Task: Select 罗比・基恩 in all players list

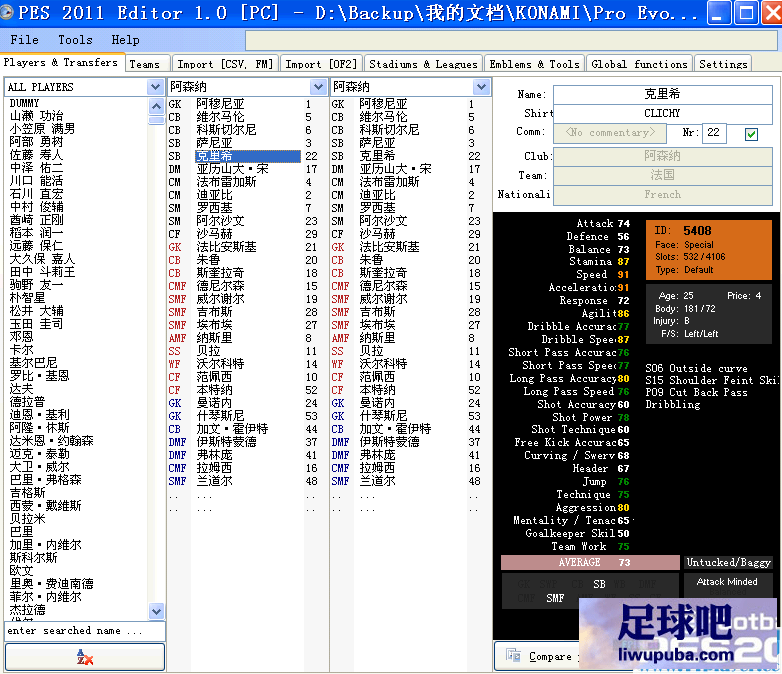Action: tap(39, 376)
